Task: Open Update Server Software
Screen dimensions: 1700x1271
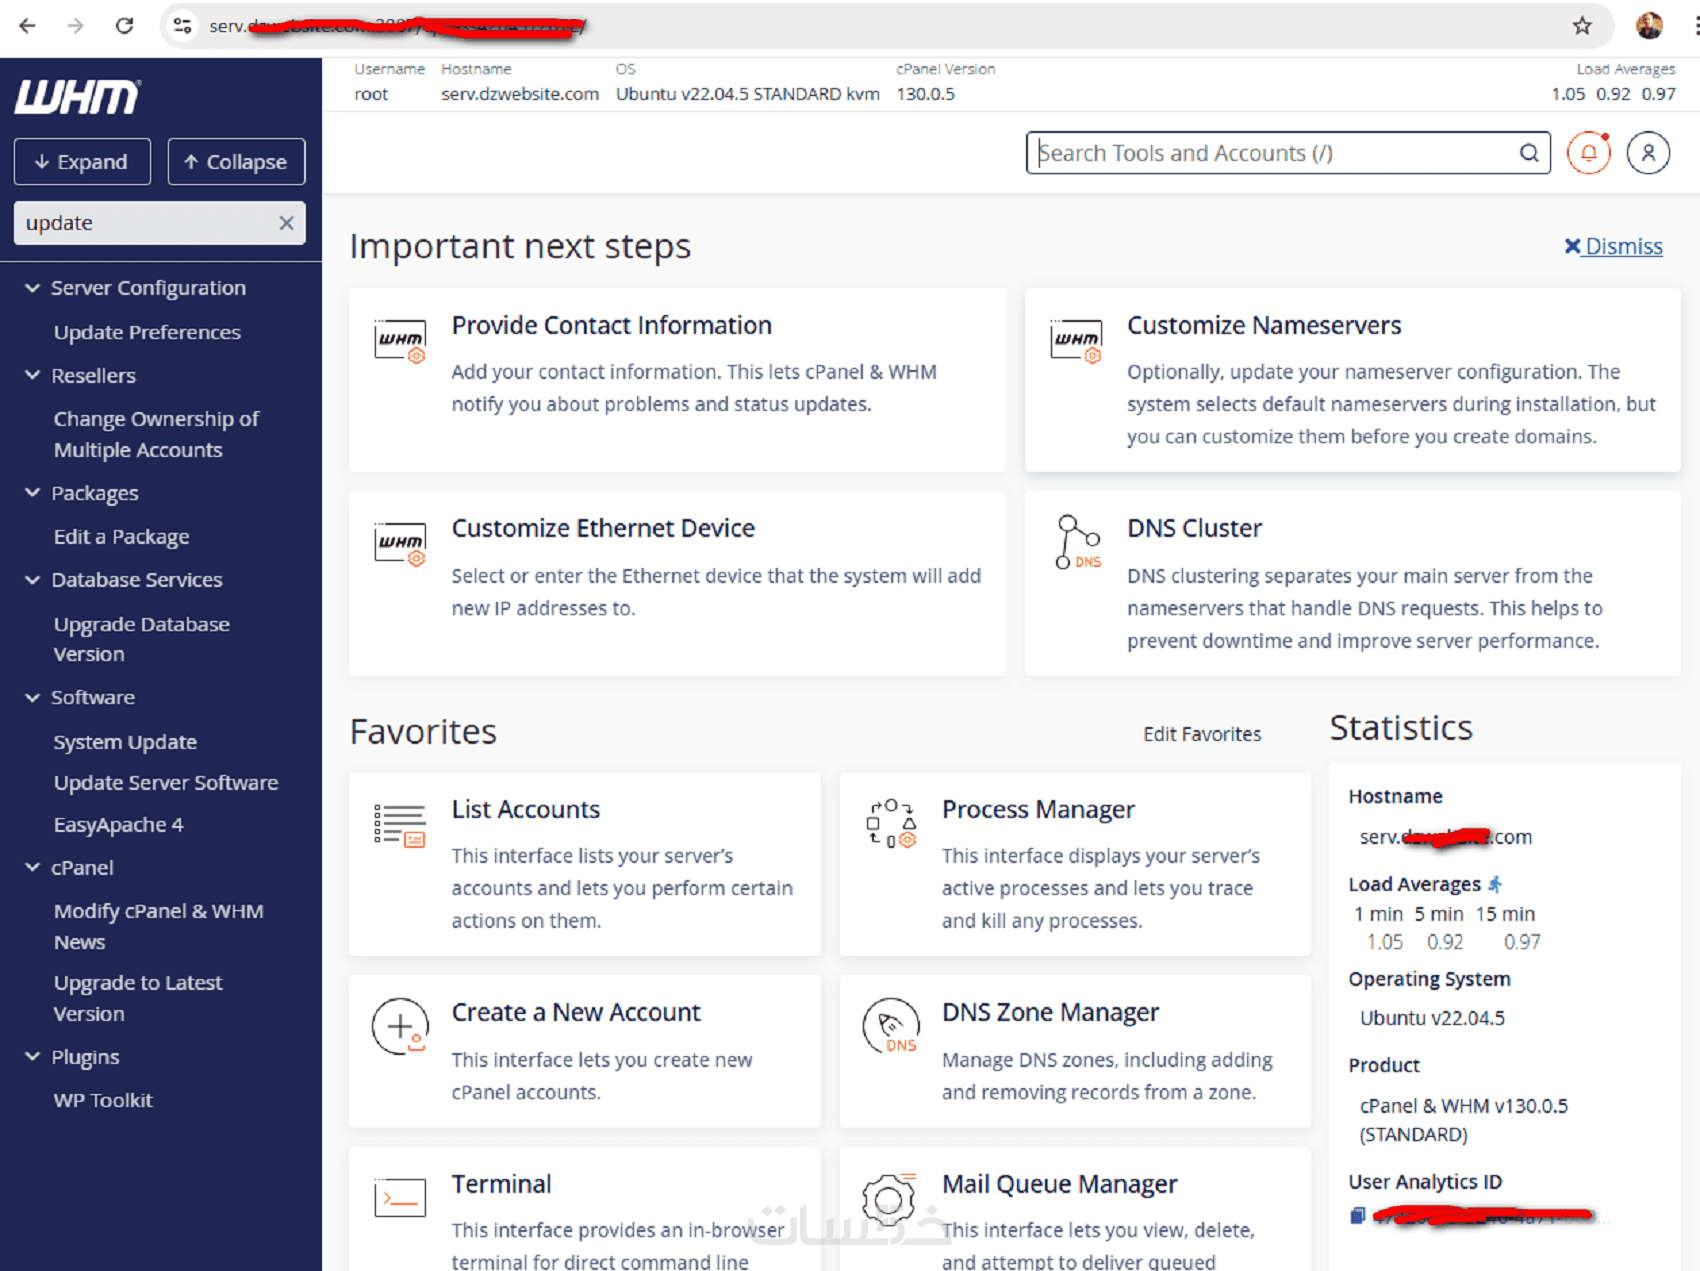Action: [166, 783]
